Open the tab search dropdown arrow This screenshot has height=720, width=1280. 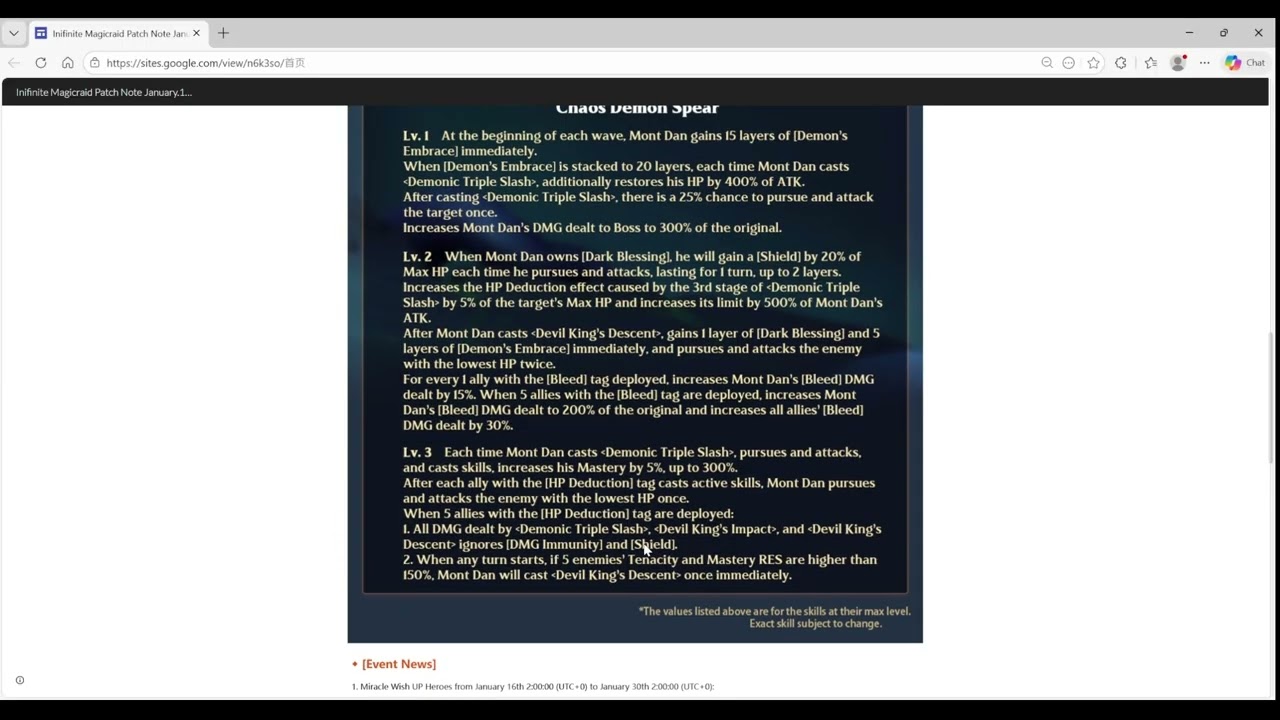[13, 33]
